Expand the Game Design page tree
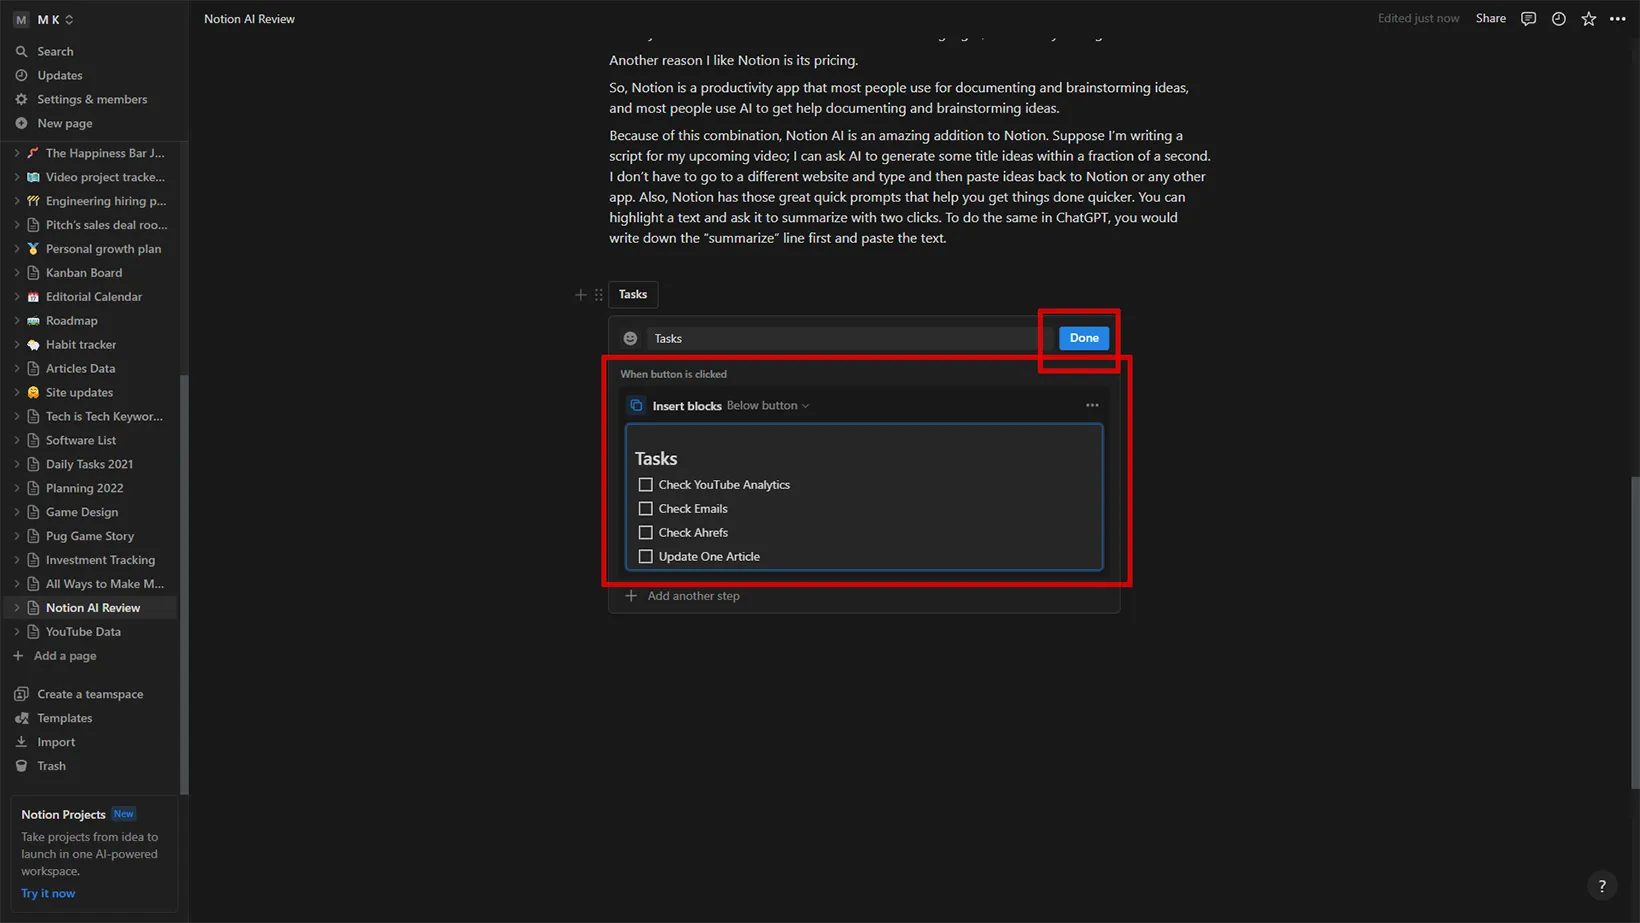 pyautogui.click(x=17, y=513)
